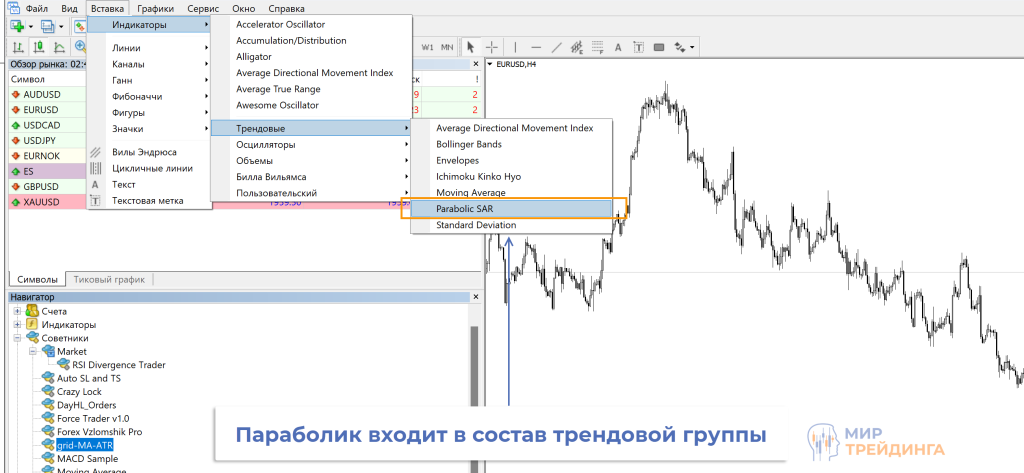The width and height of the screenshot is (1024, 473).
Task: Click the Market folder icon
Action: tap(48, 351)
